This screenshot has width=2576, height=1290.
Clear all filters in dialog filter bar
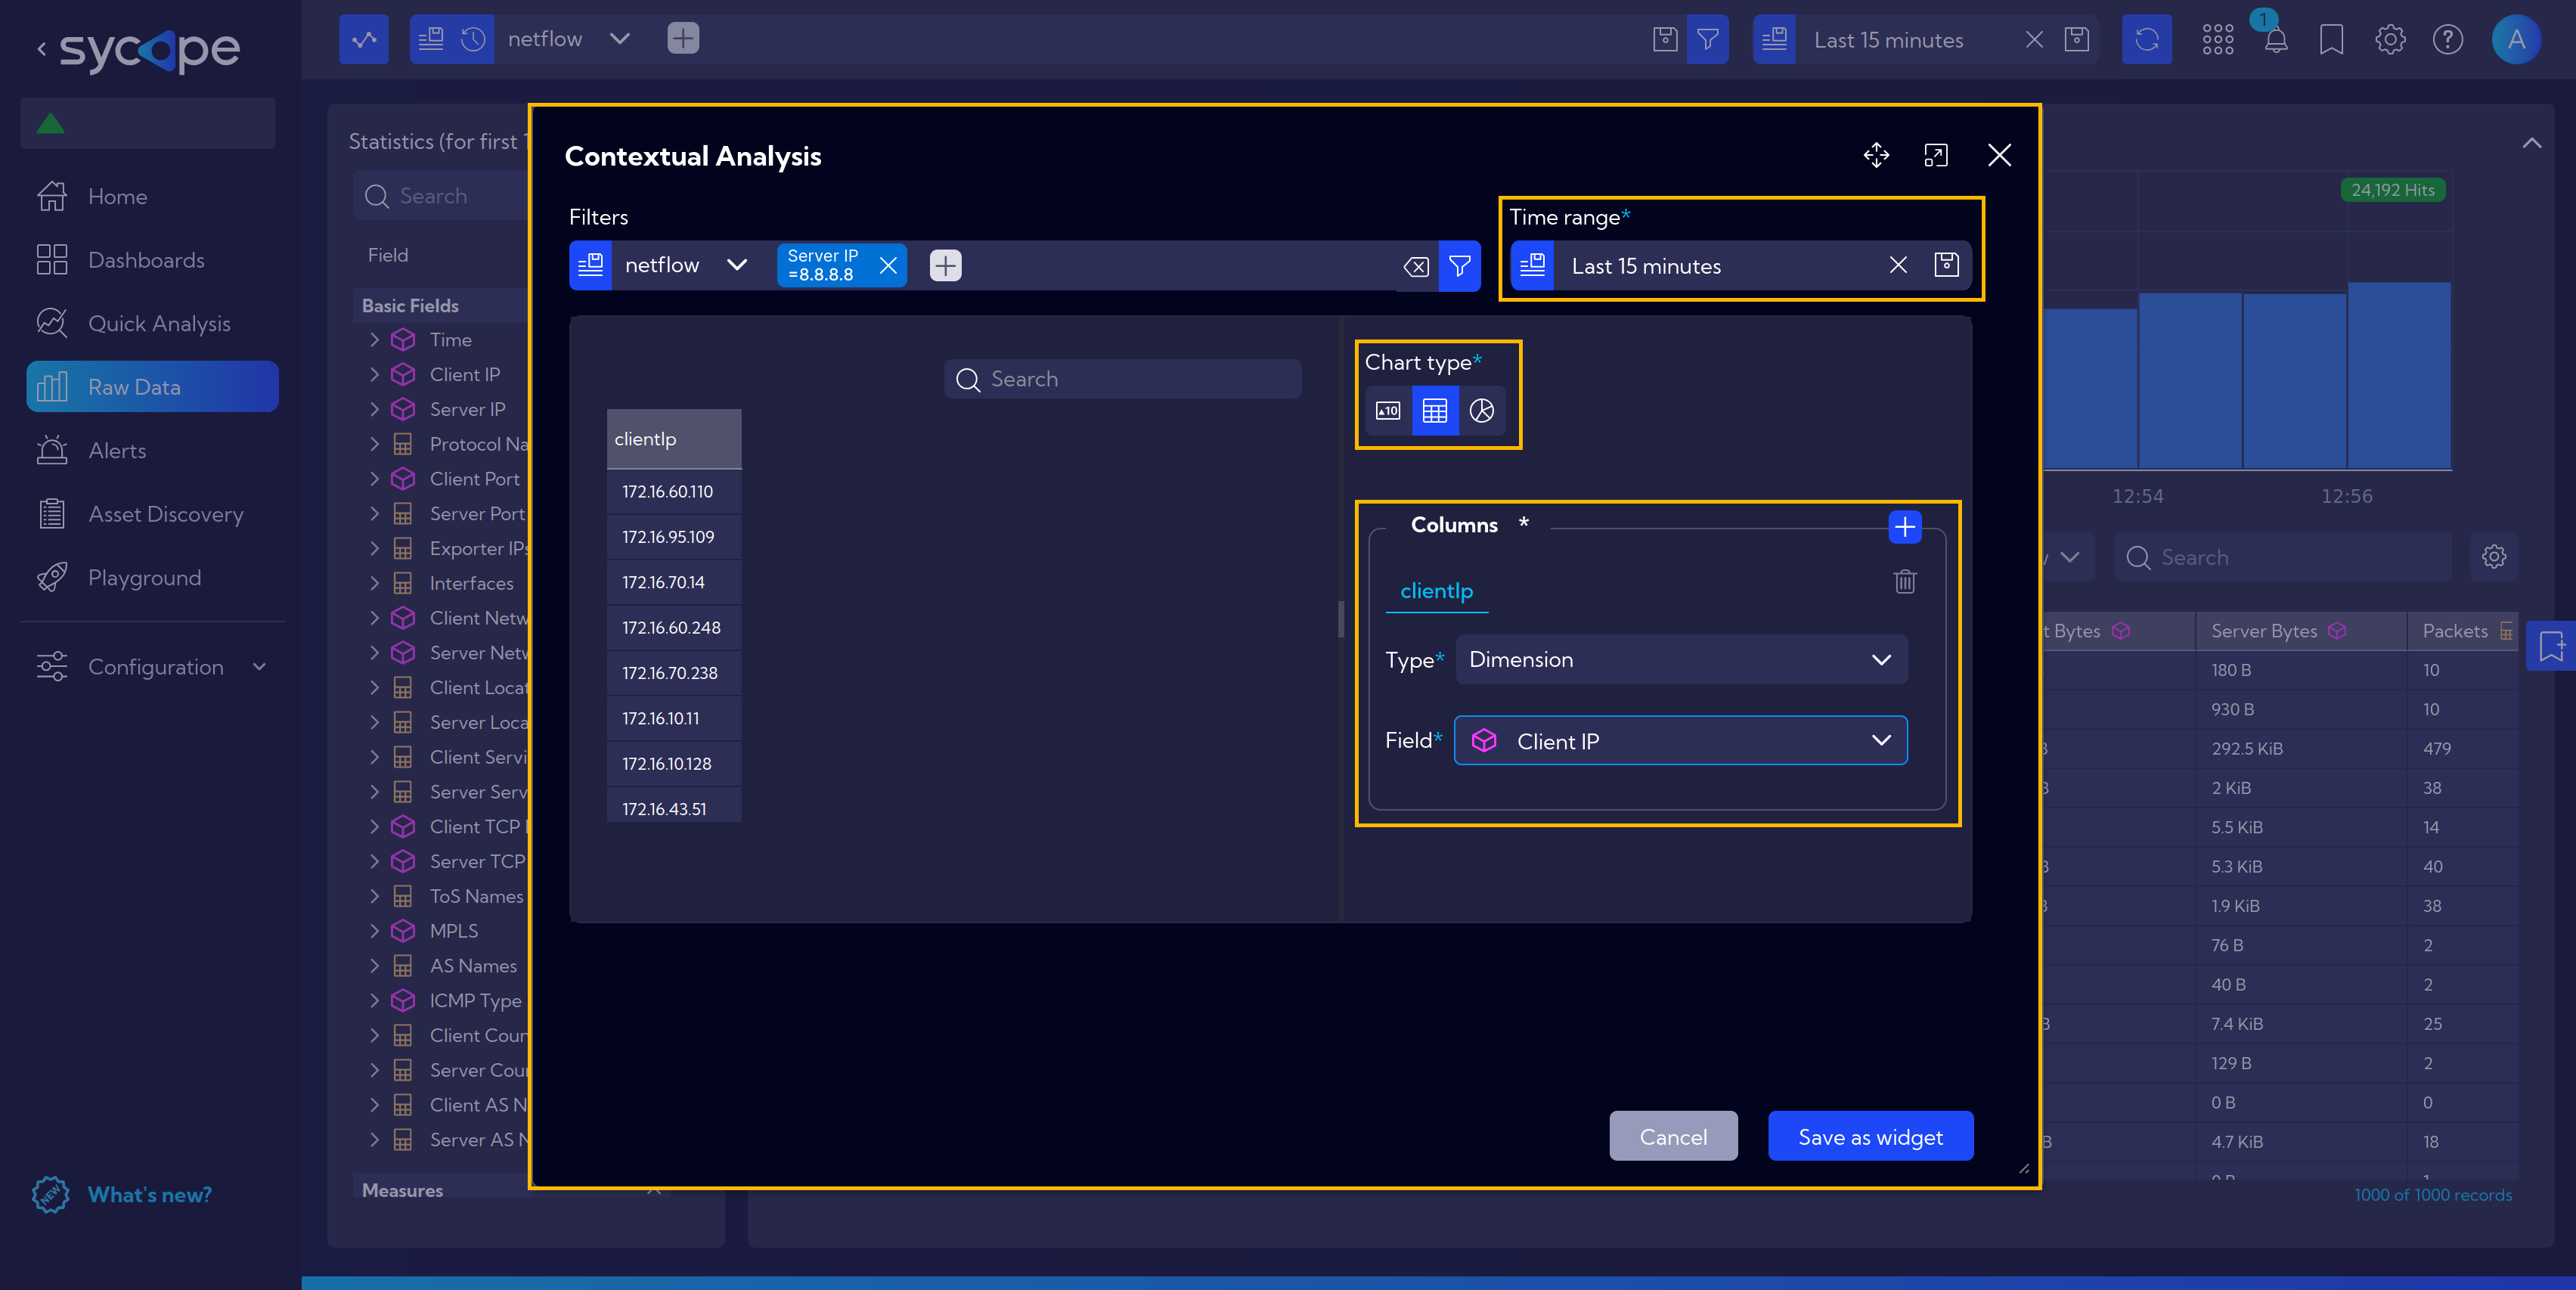1416,266
